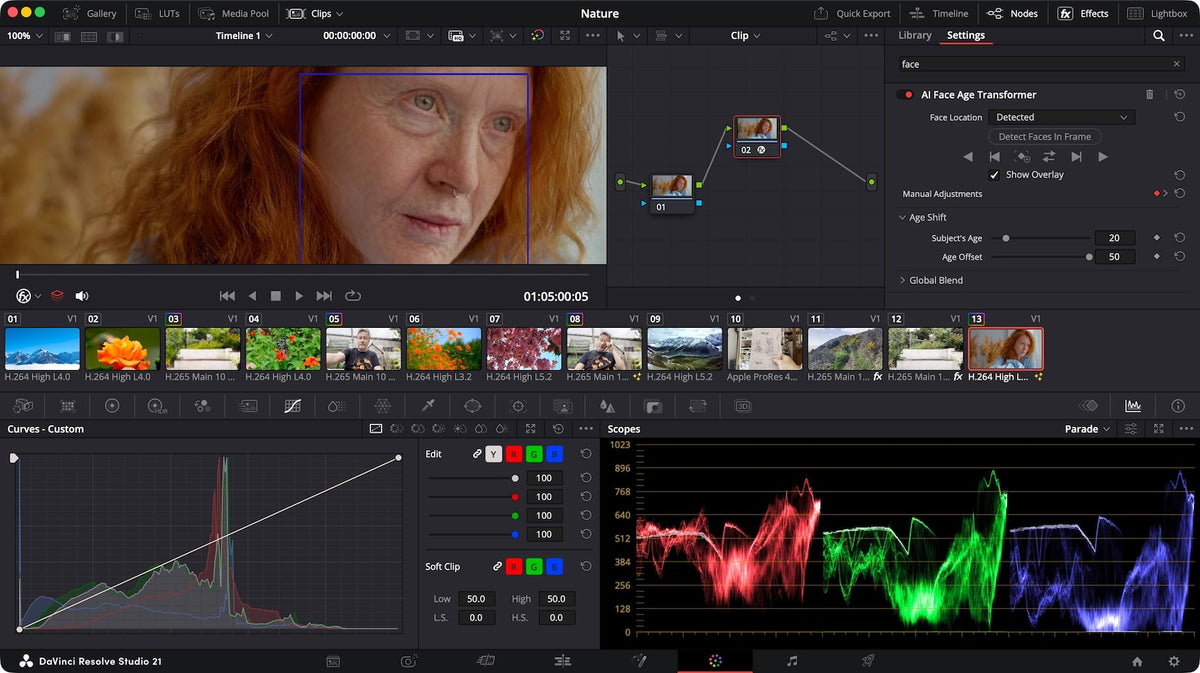This screenshot has height=673, width=1200.
Task: Open the Keyframes palette icon
Action: pos(1089,406)
